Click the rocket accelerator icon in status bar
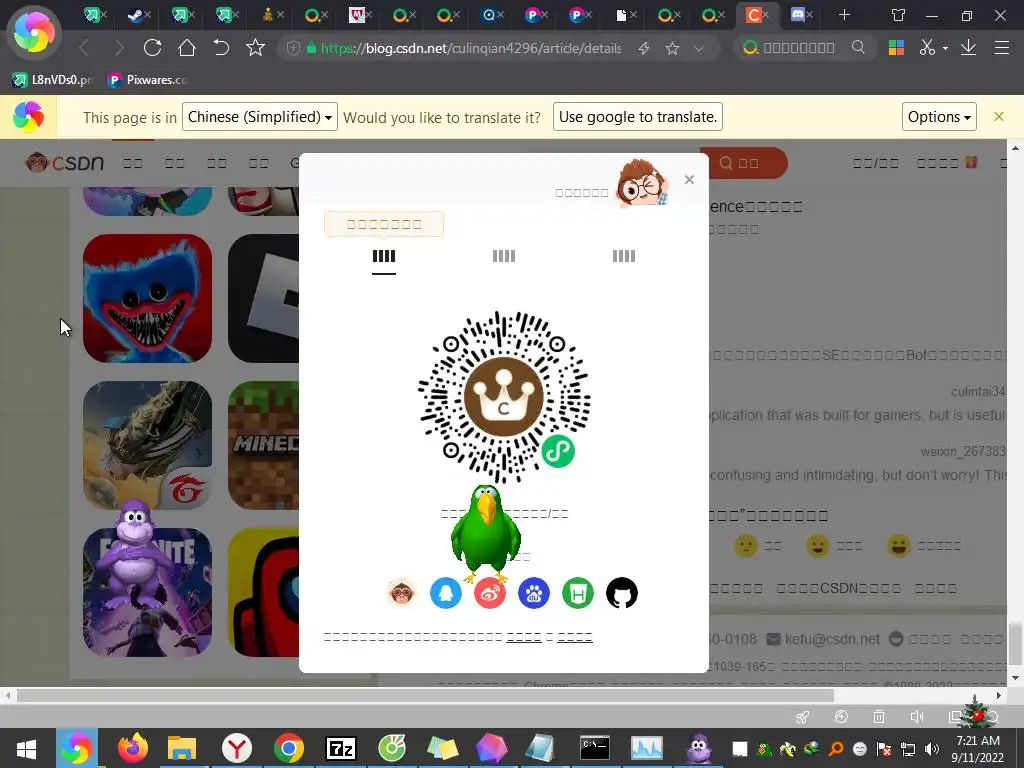The image size is (1024, 768). coord(803,717)
